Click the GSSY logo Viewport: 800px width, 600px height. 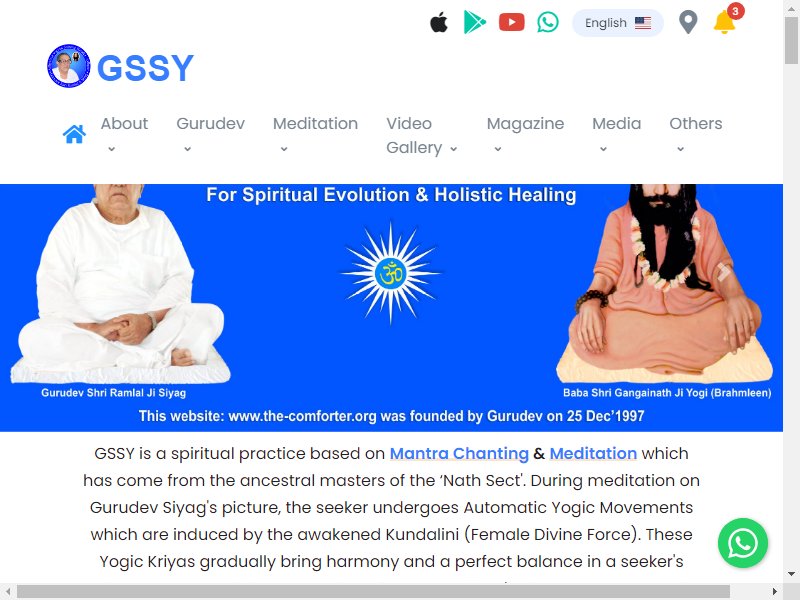click(x=120, y=66)
